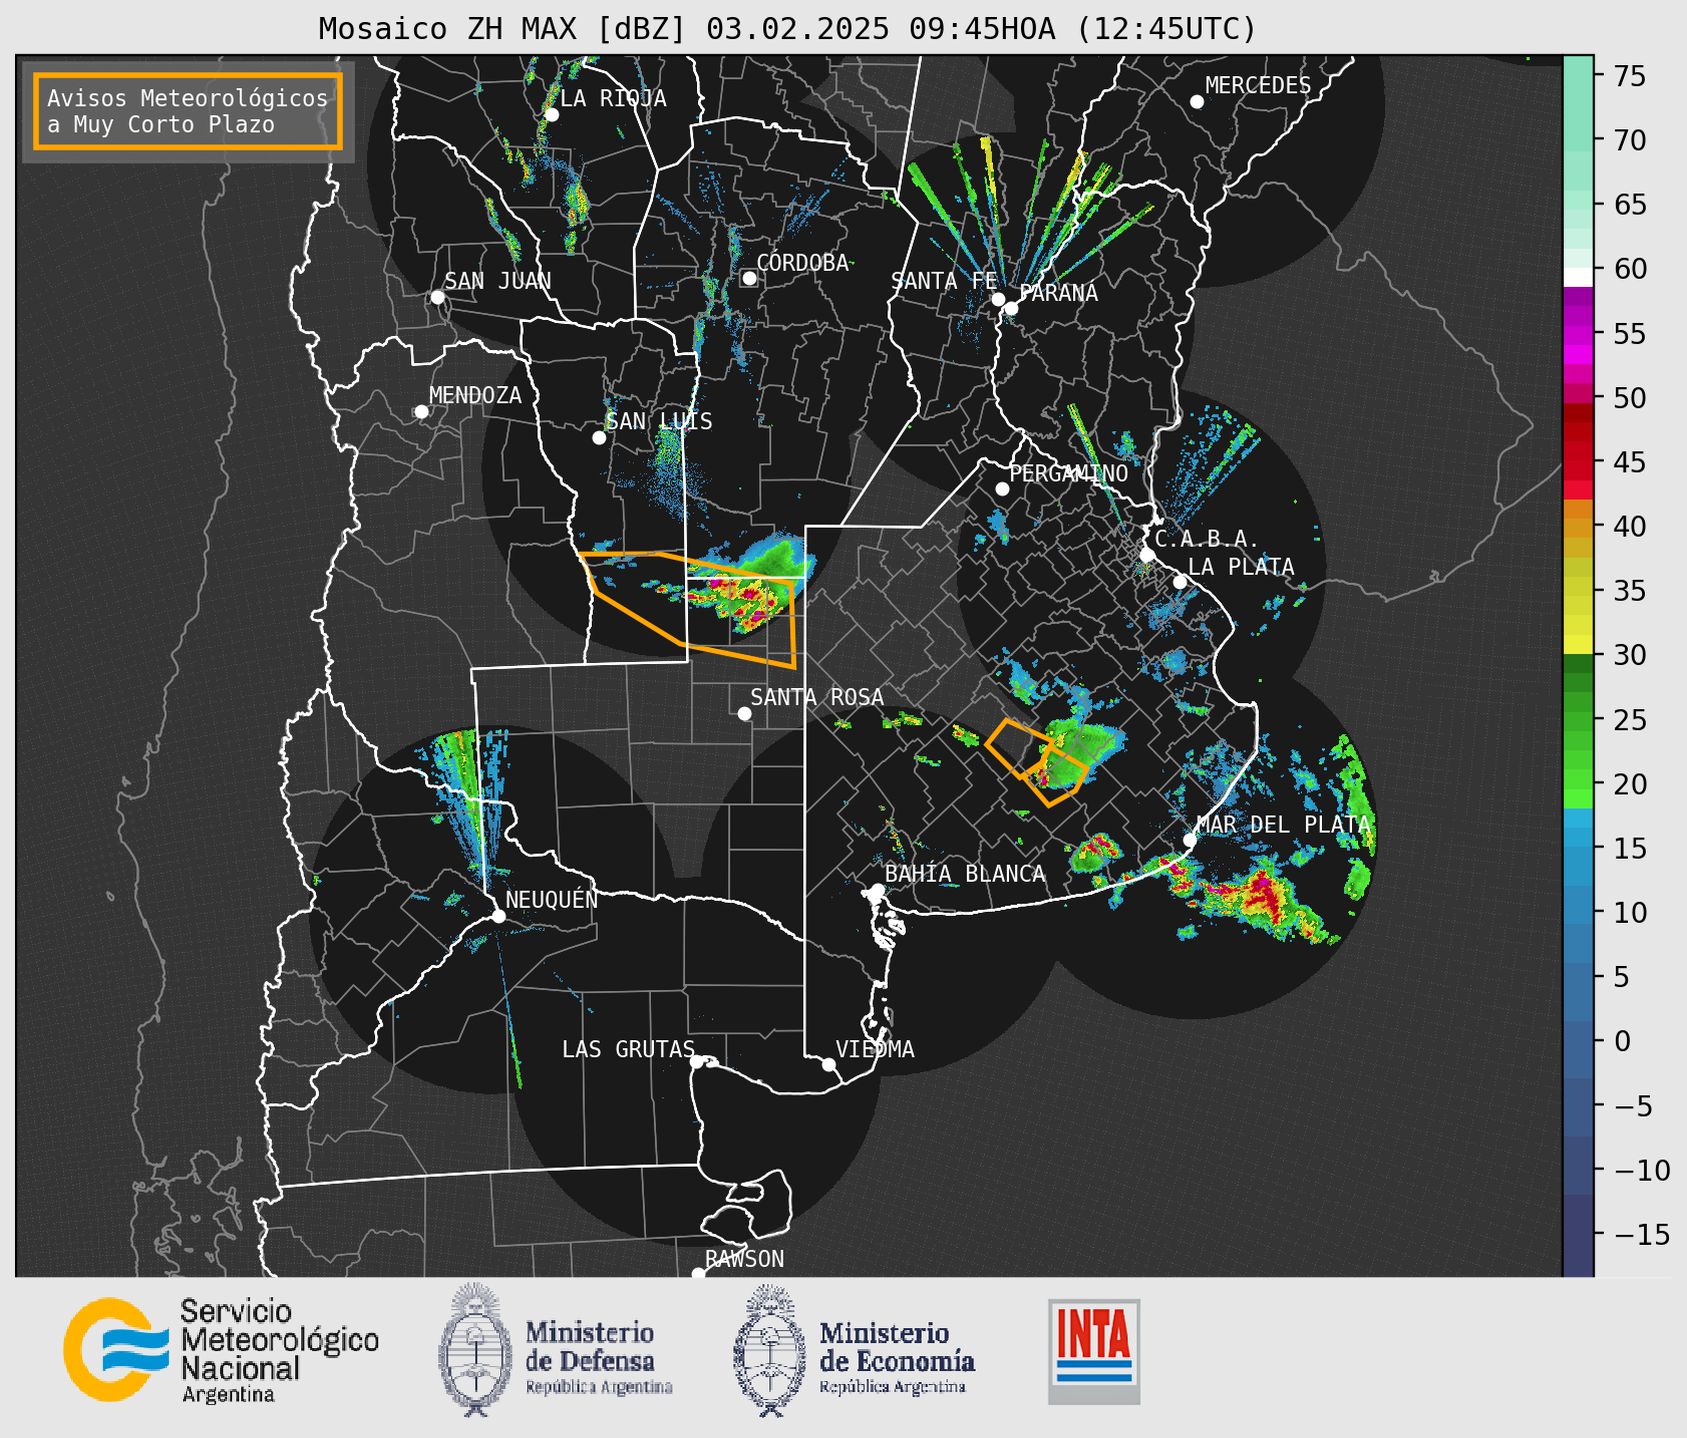Click the VIEDMA city label
The height and width of the screenshot is (1438, 1687).
(x=875, y=1049)
